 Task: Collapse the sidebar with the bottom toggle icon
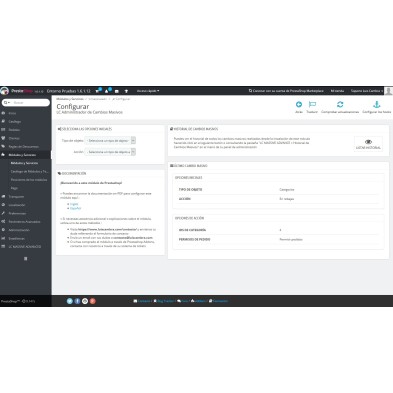click(26, 259)
